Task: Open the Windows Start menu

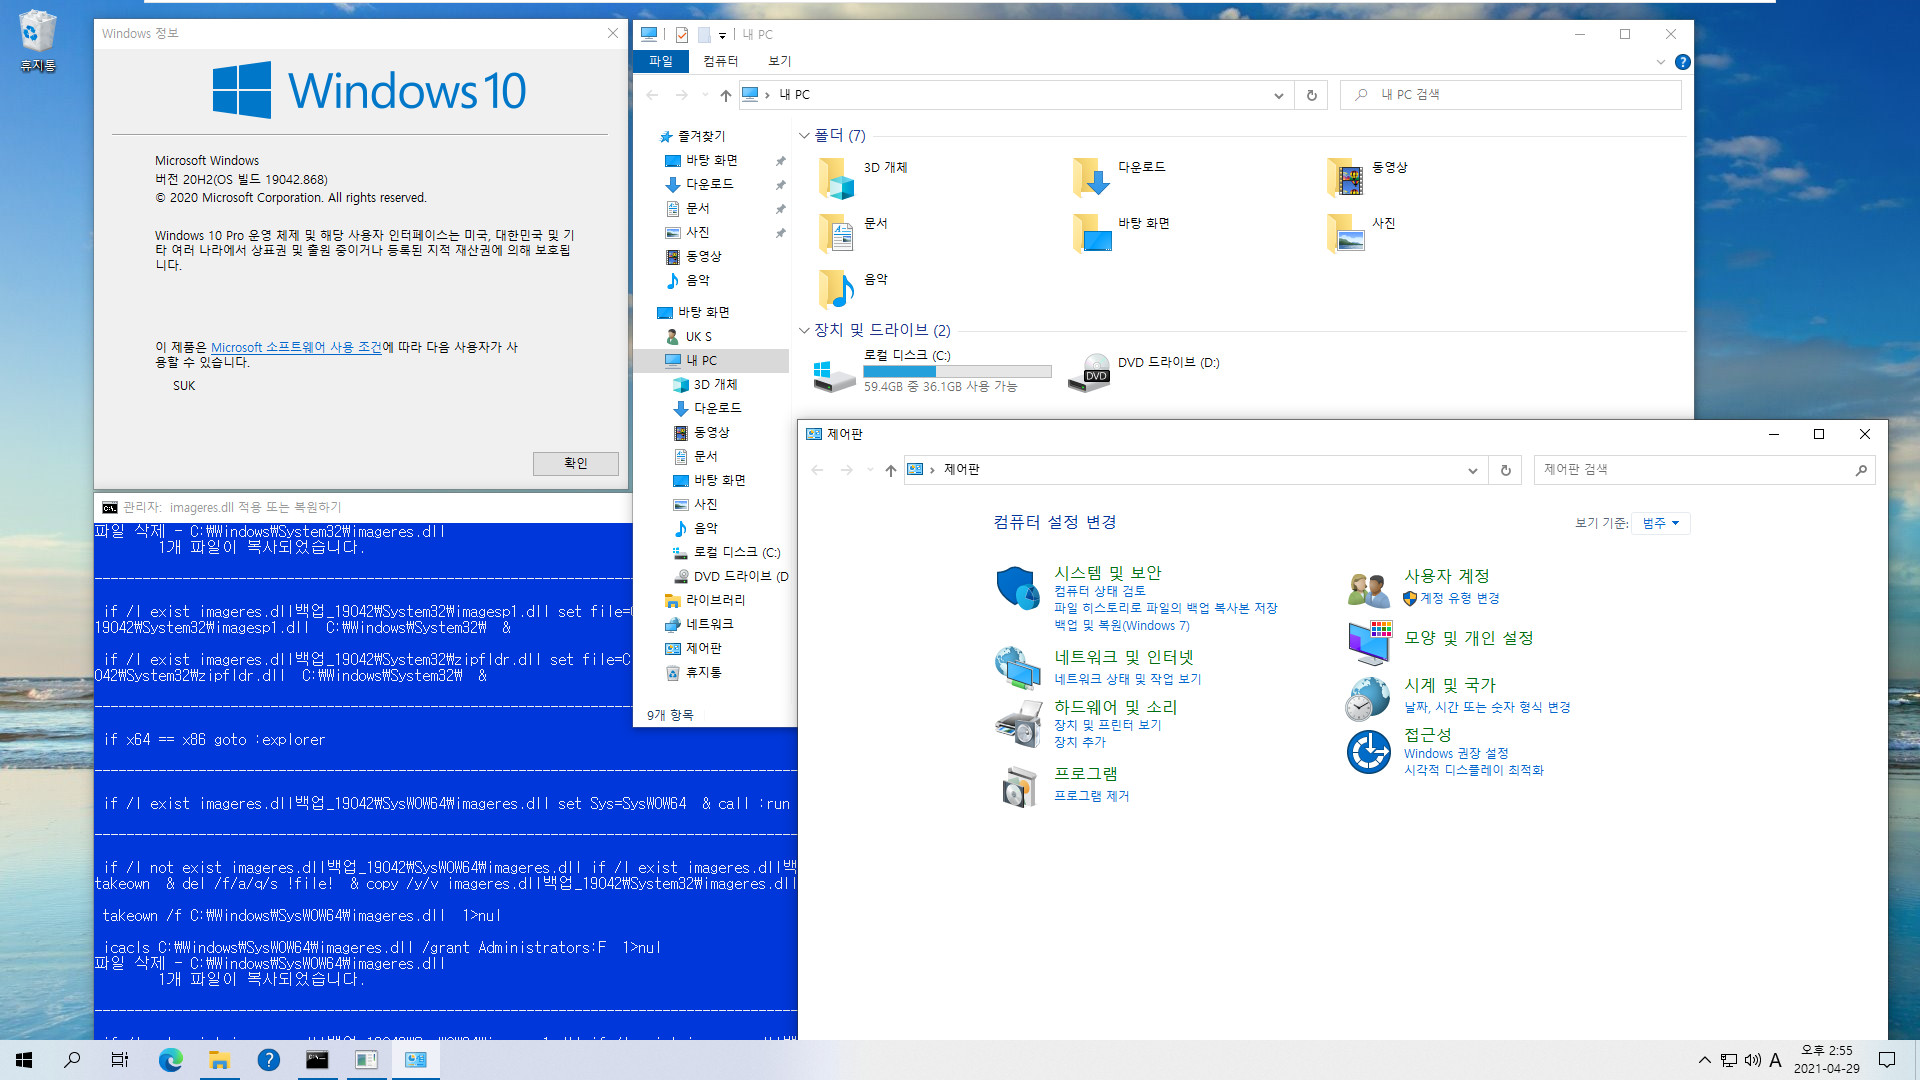Action: [x=24, y=1060]
